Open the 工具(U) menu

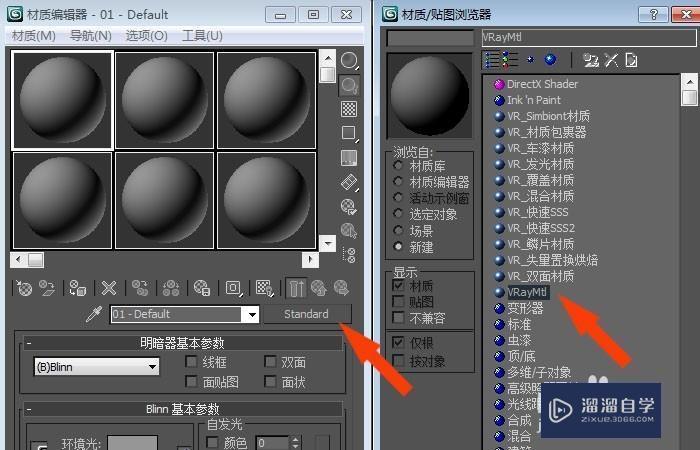pos(202,36)
